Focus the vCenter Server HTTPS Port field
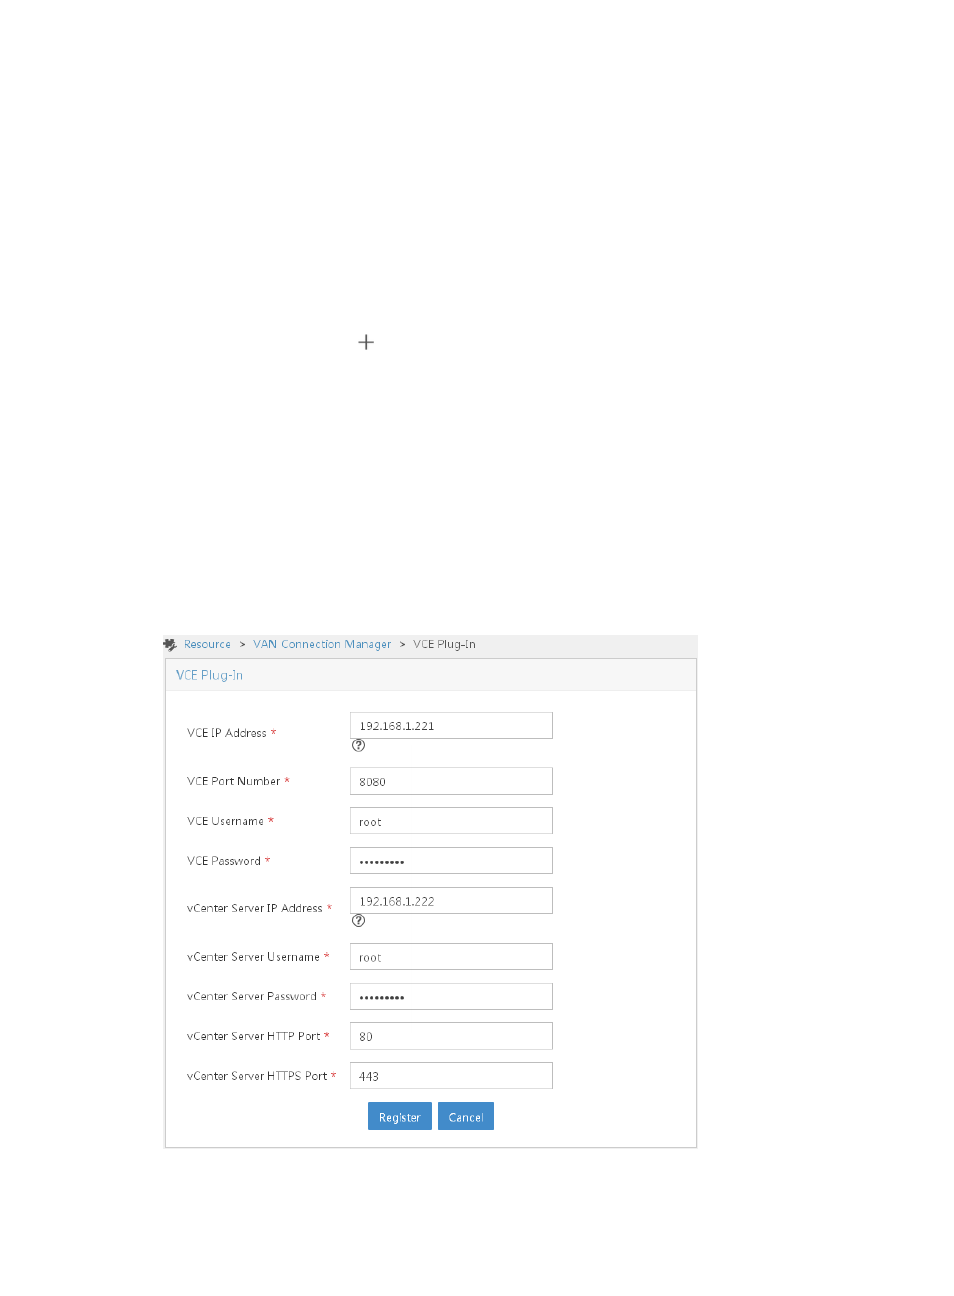The width and height of the screenshot is (954, 1296). point(451,1076)
